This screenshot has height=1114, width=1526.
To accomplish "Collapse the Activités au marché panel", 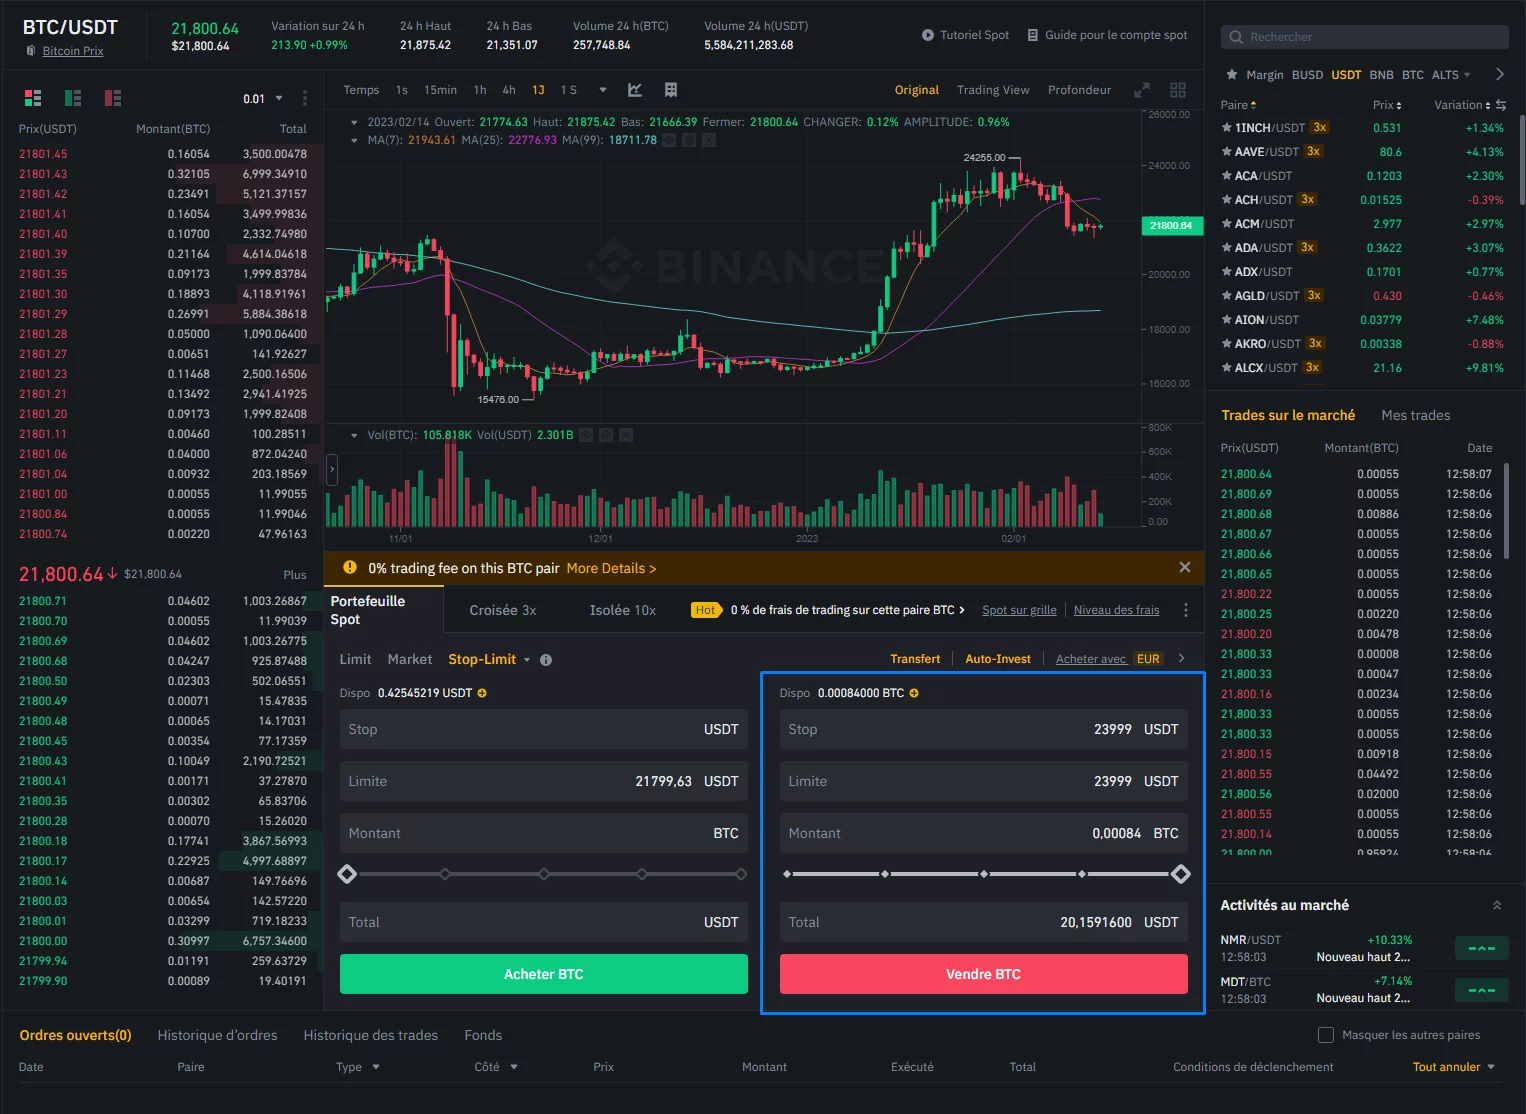I will (1497, 905).
